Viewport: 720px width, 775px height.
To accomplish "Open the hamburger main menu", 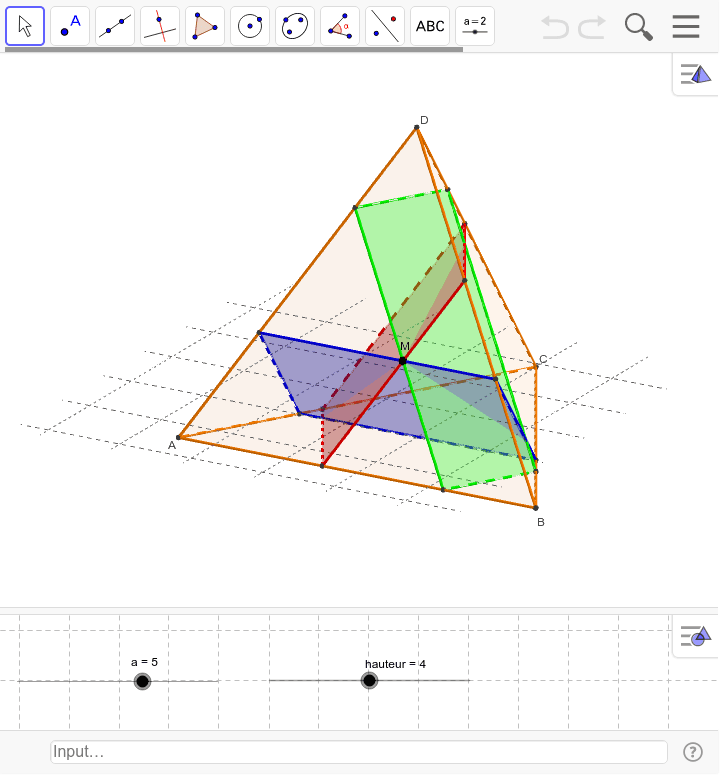I will pos(686,26).
